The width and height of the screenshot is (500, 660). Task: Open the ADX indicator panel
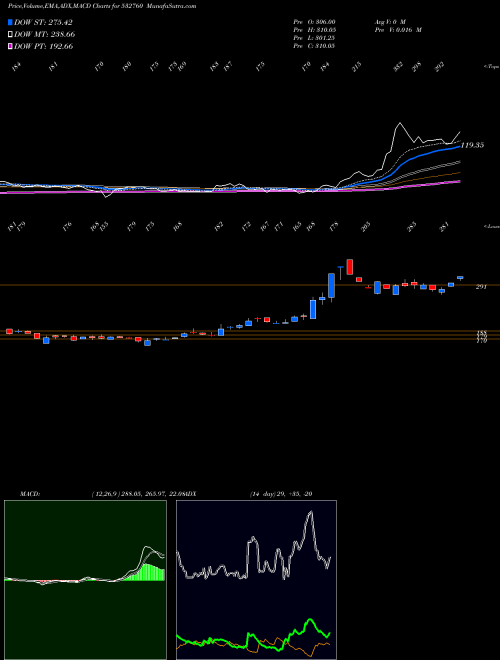[256, 580]
